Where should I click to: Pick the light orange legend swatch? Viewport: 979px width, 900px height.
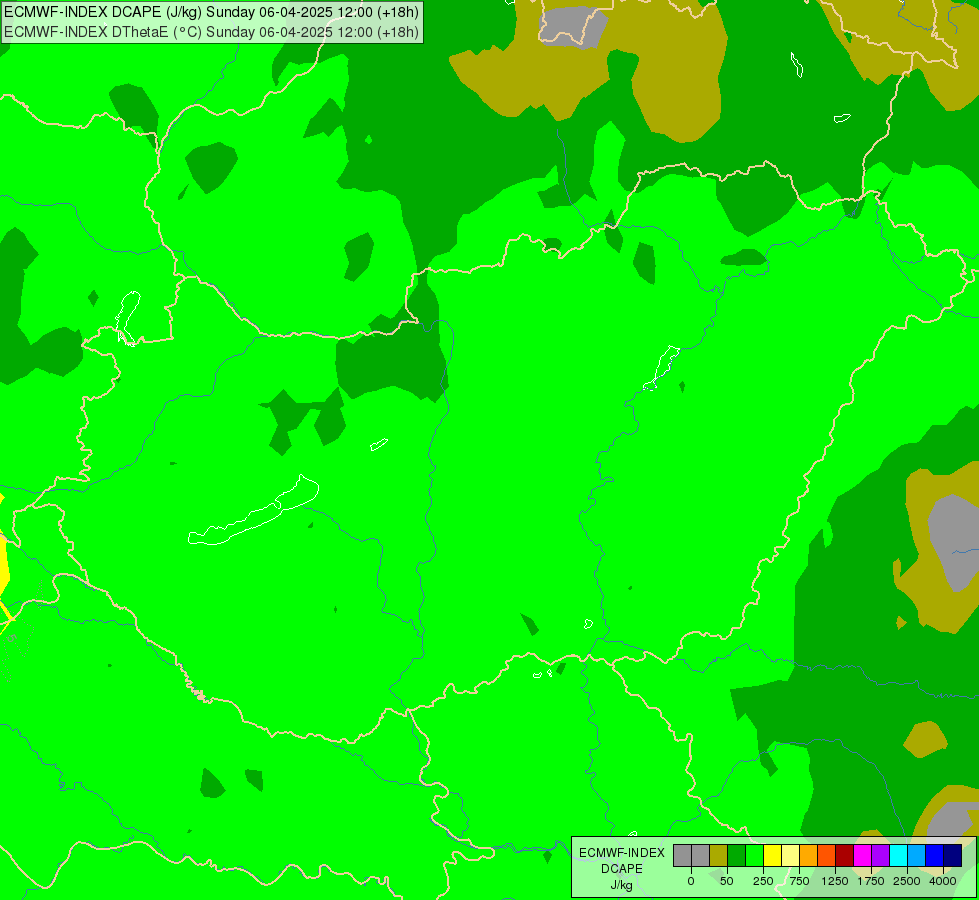click(809, 856)
